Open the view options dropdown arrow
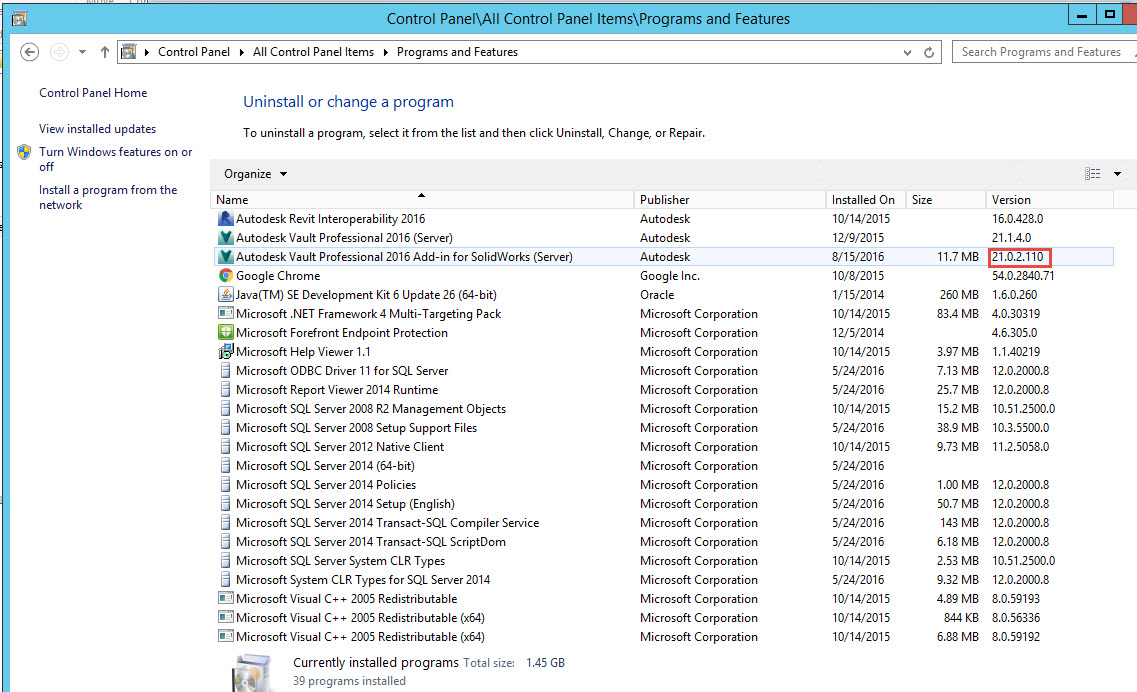 [x=1117, y=174]
